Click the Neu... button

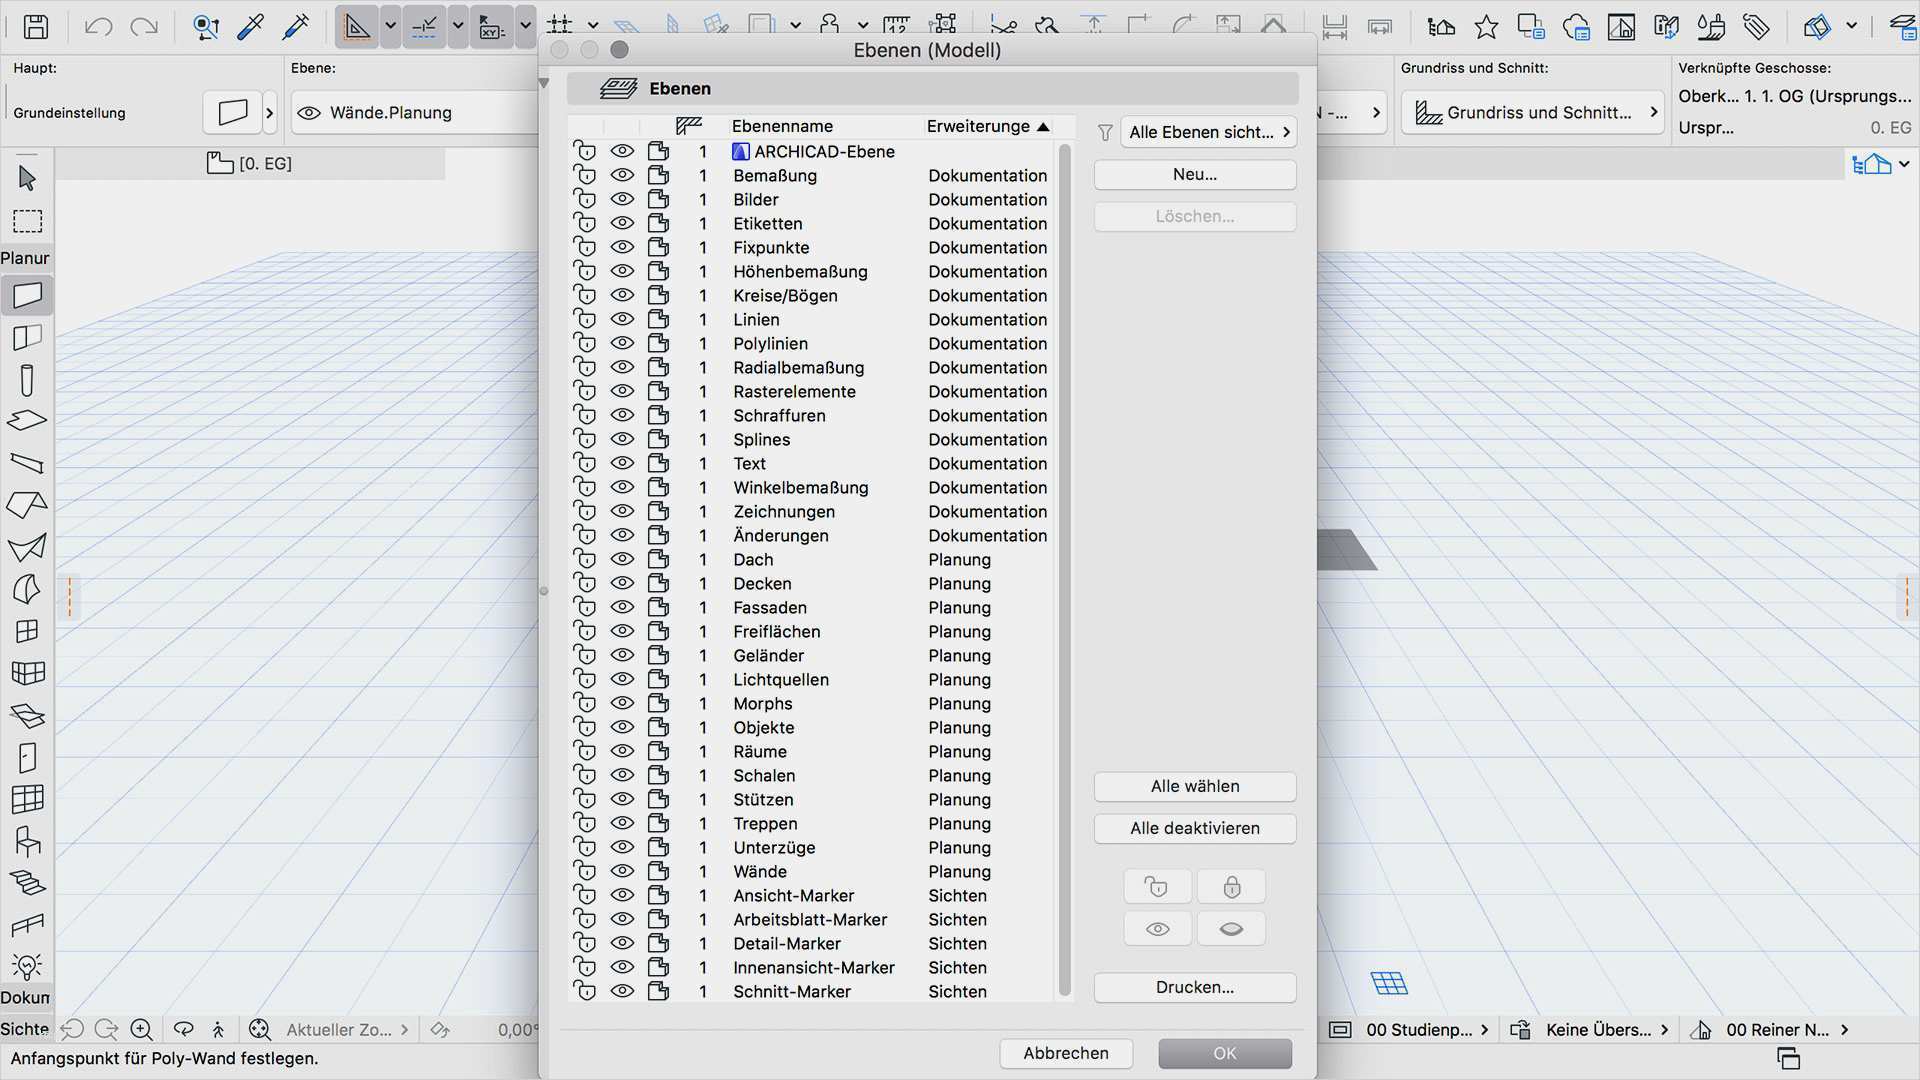tap(1194, 175)
